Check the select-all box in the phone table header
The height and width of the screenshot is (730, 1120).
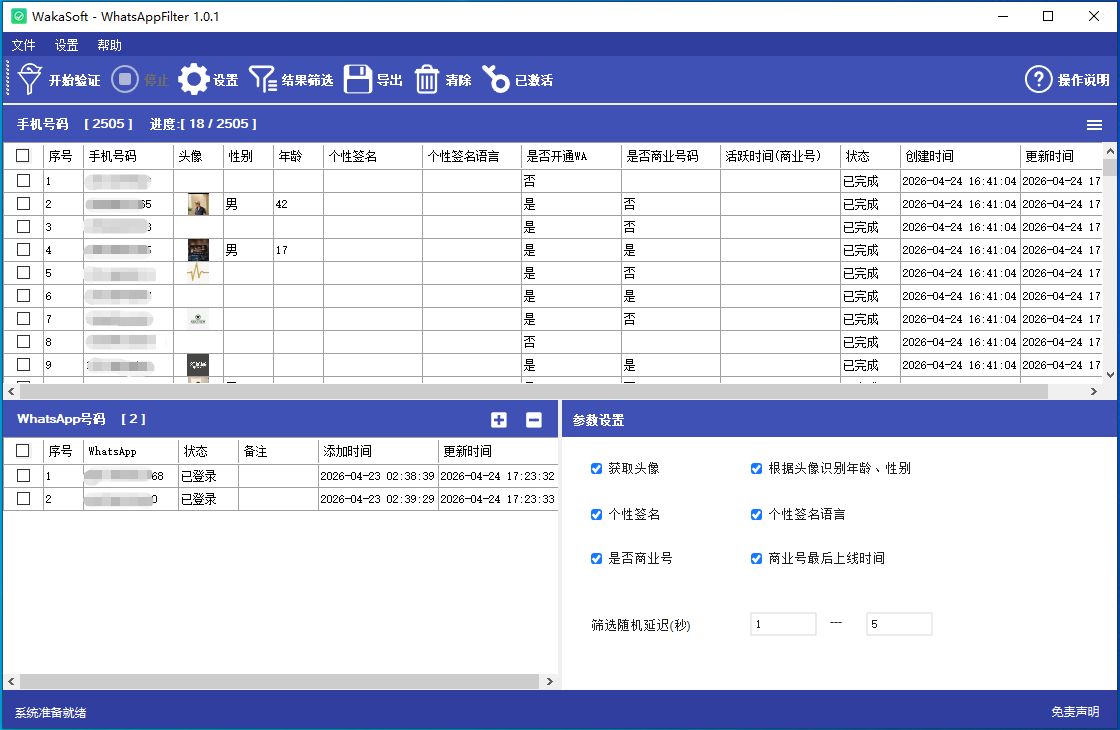click(24, 156)
